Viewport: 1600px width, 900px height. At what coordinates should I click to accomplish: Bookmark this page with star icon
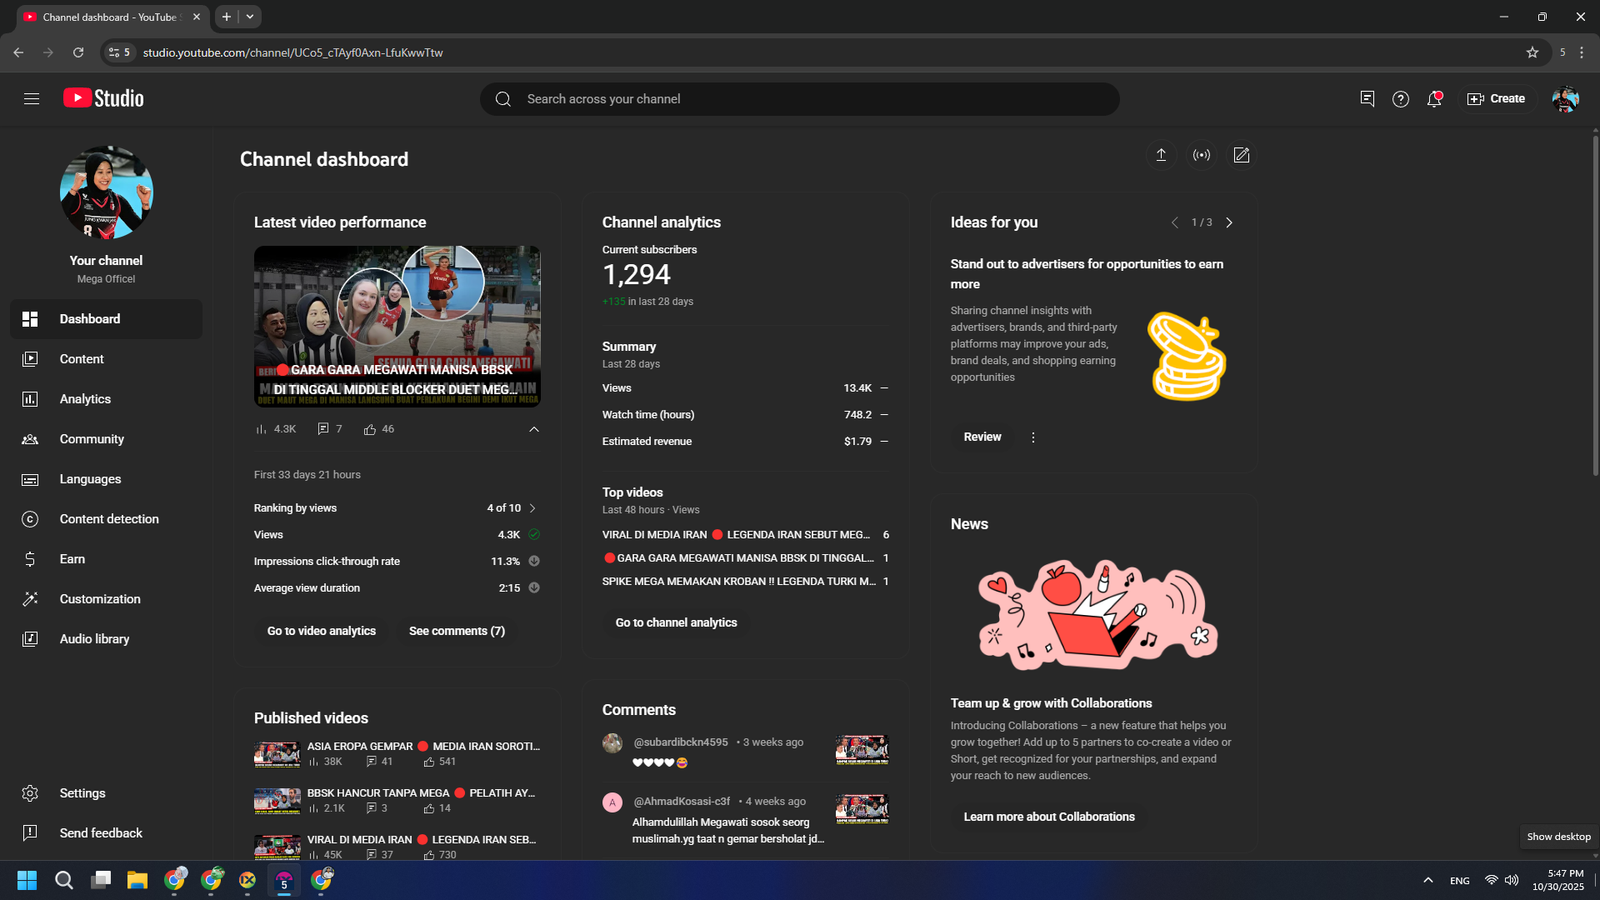pos(1532,52)
